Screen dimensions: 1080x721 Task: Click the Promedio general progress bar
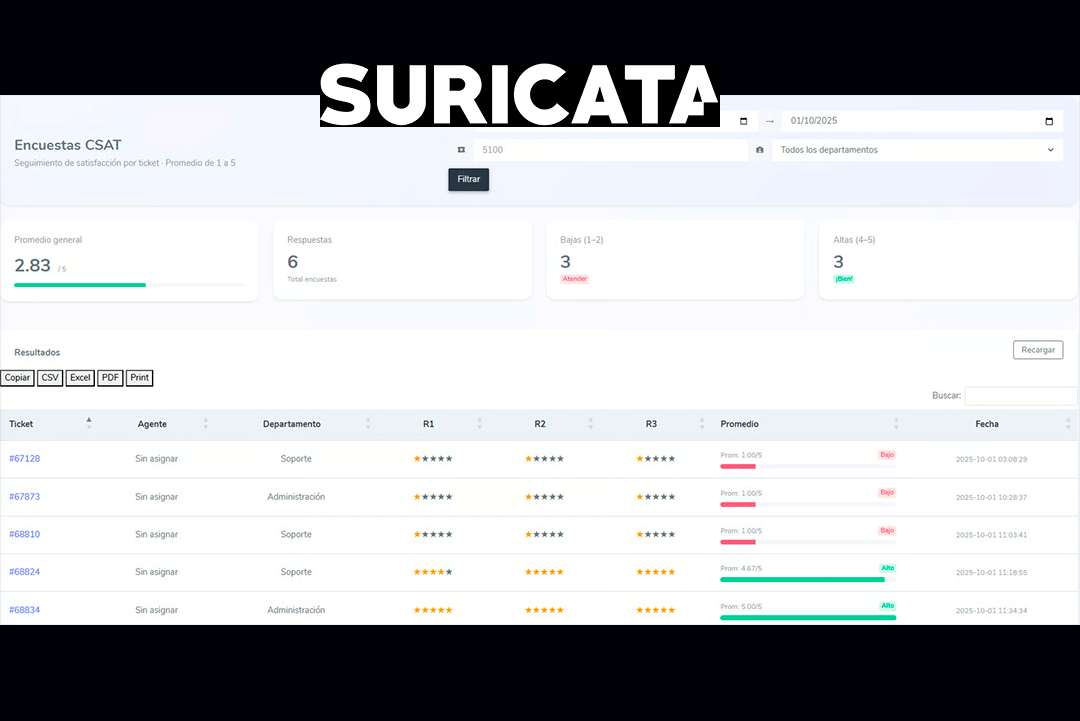pyautogui.click(x=128, y=285)
